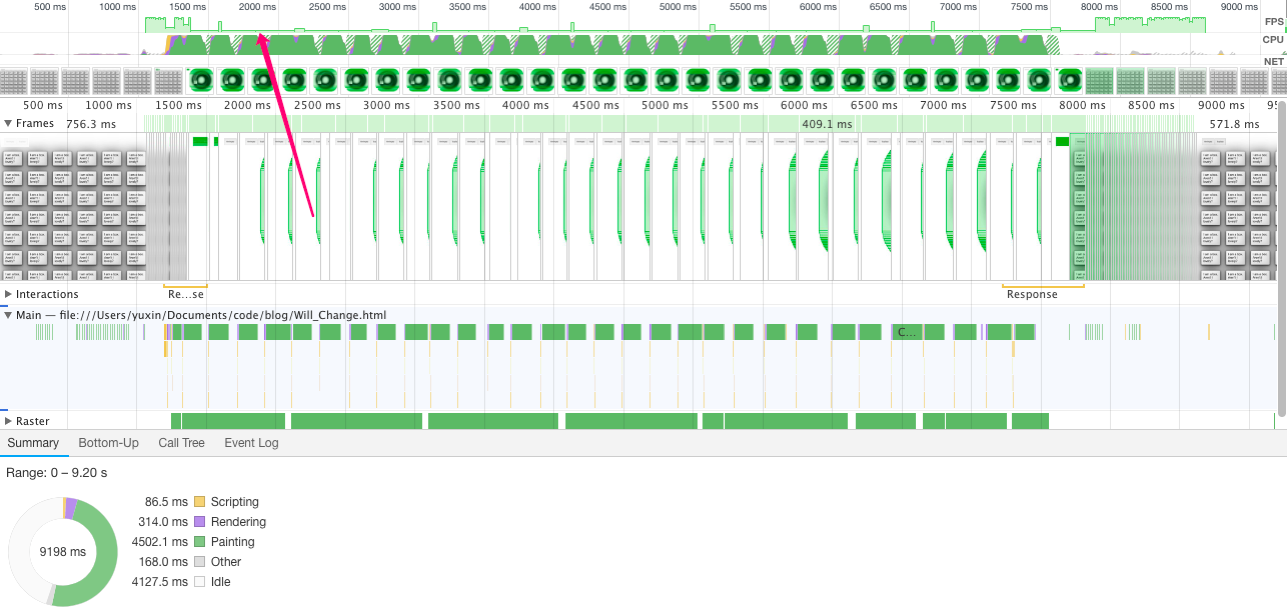This screenshot has width=1287, height=616.
Task: Click the green Painting legend swatch
Action: [x=199, y=542]
